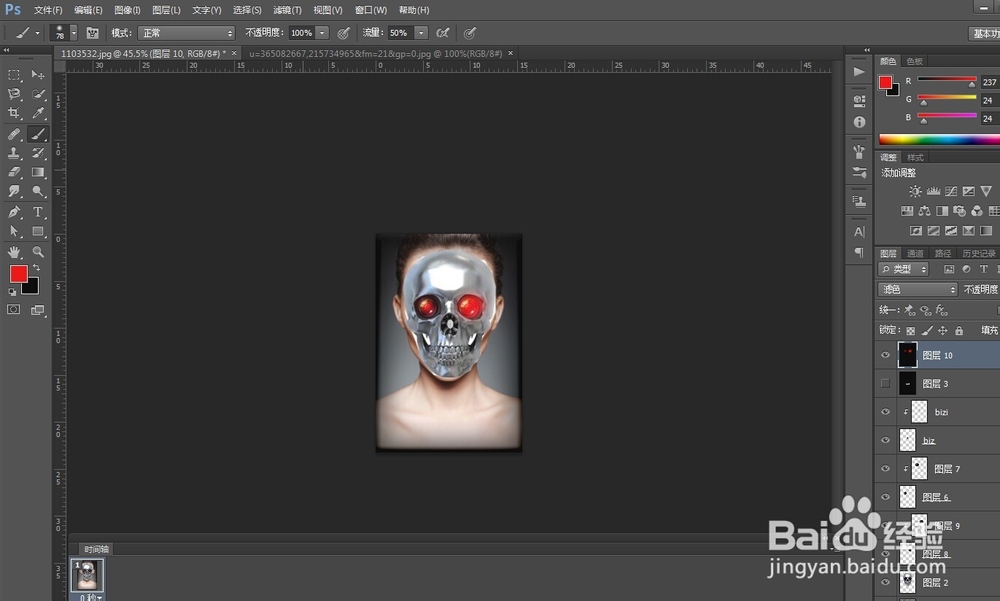Select the Quick Selection tool
The height and width of the screenshot is (601, 1000).
pos(38,94)
